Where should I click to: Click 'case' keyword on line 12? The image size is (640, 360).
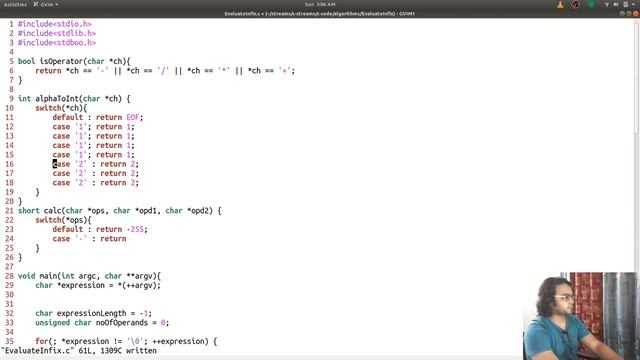(61, 127)
